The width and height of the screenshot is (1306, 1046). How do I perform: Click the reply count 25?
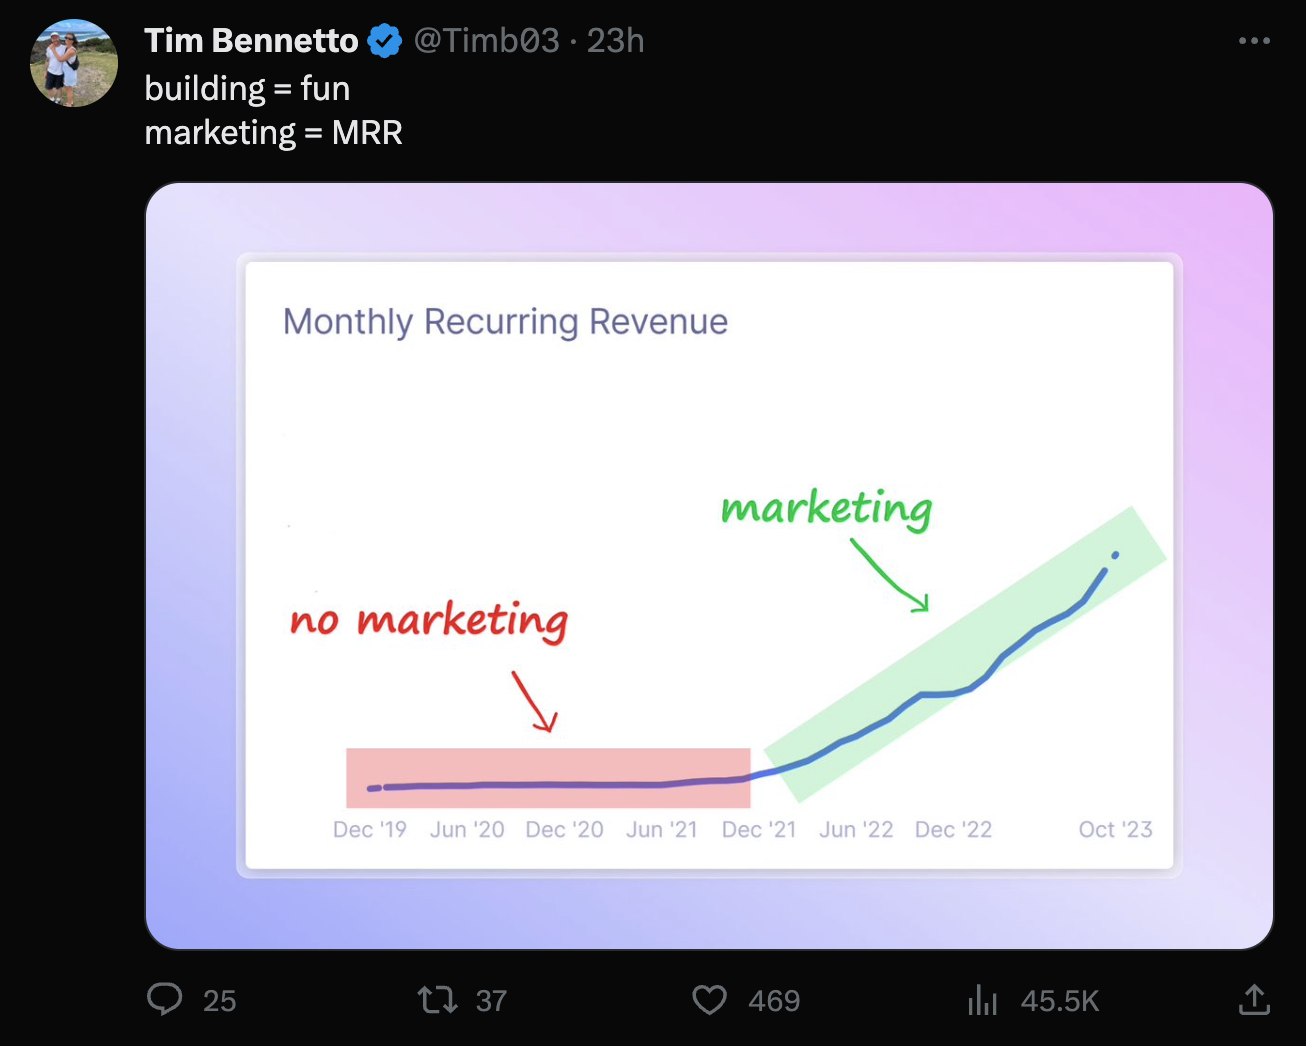point(220,1001)
